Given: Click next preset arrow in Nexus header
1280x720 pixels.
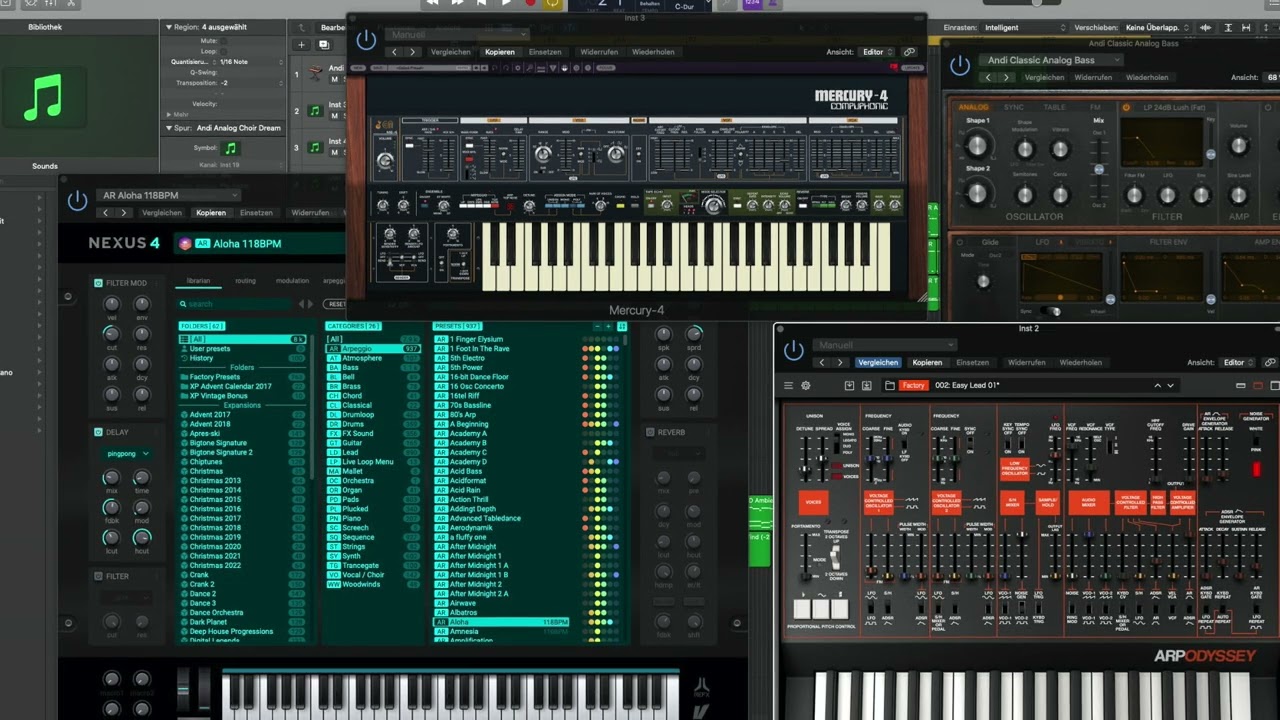Looking at the screenshot, I should tap(124, 213).
